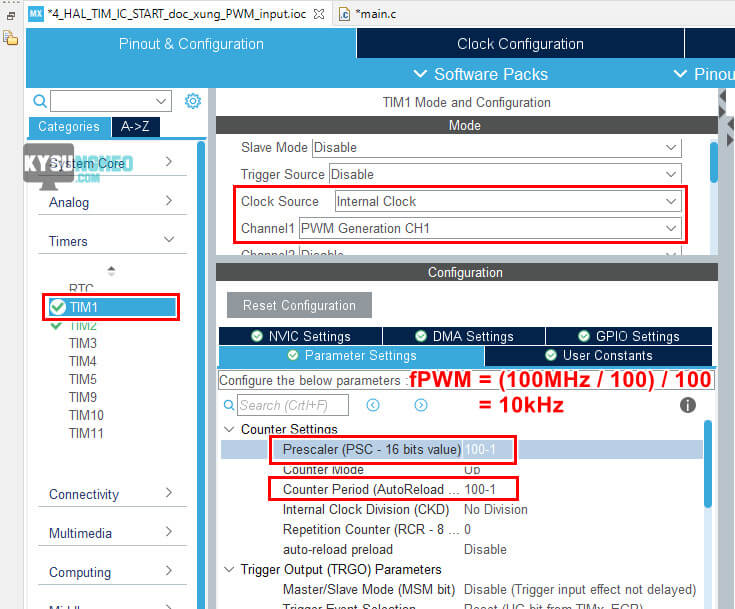This screenshot has height=609, width=735.
Task: Open the Clock Source dropdown
Action: (507, 201)
